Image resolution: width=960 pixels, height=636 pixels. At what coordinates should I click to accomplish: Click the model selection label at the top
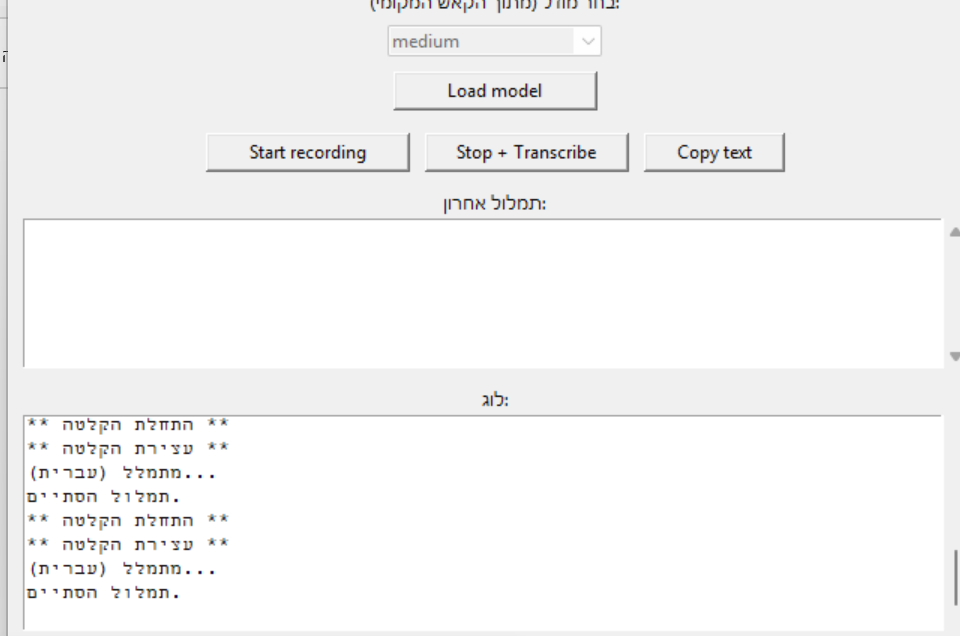click(495, 5)
